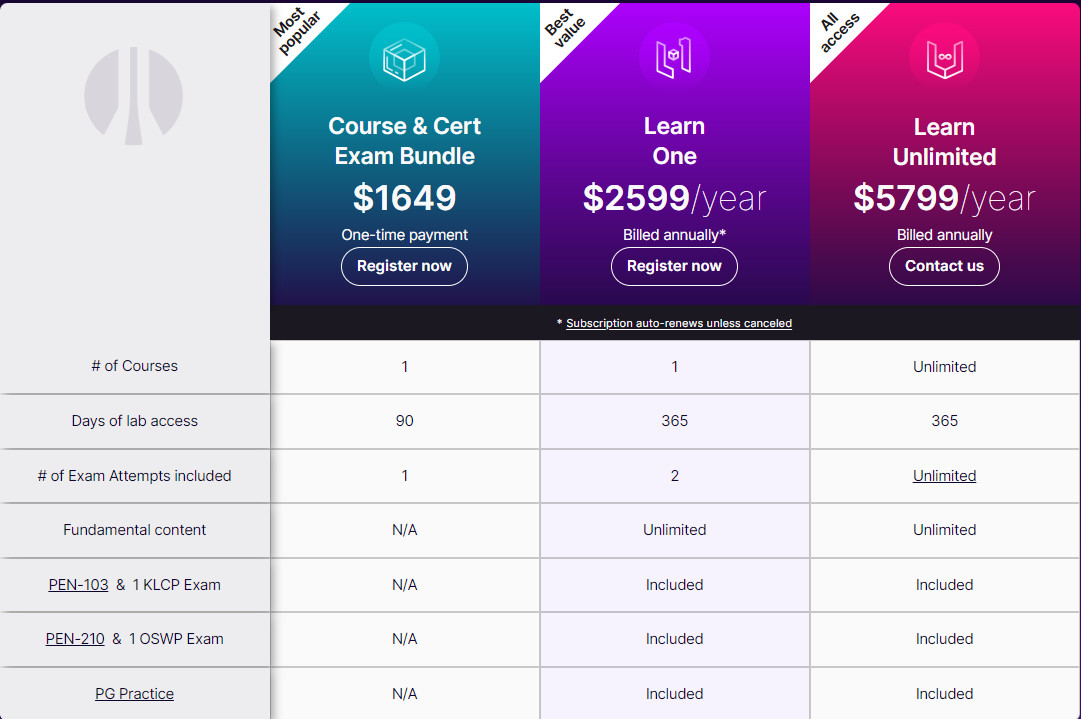Click the Learn One plan icon

pyautogui.click(x=674, y=58)
